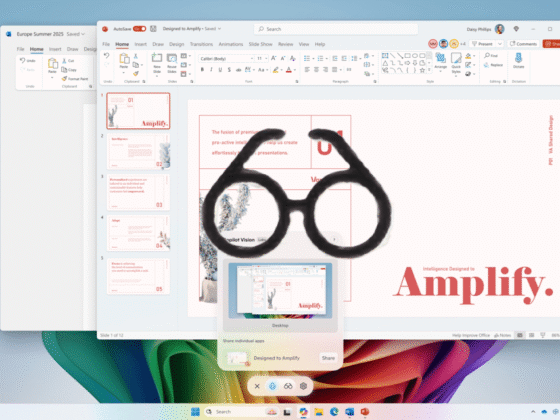Image resolution: width=560 pixels, height=420 pixels.
Task: Click the Format Painter brush in PowerPoint
Action: tap(136, 74)
